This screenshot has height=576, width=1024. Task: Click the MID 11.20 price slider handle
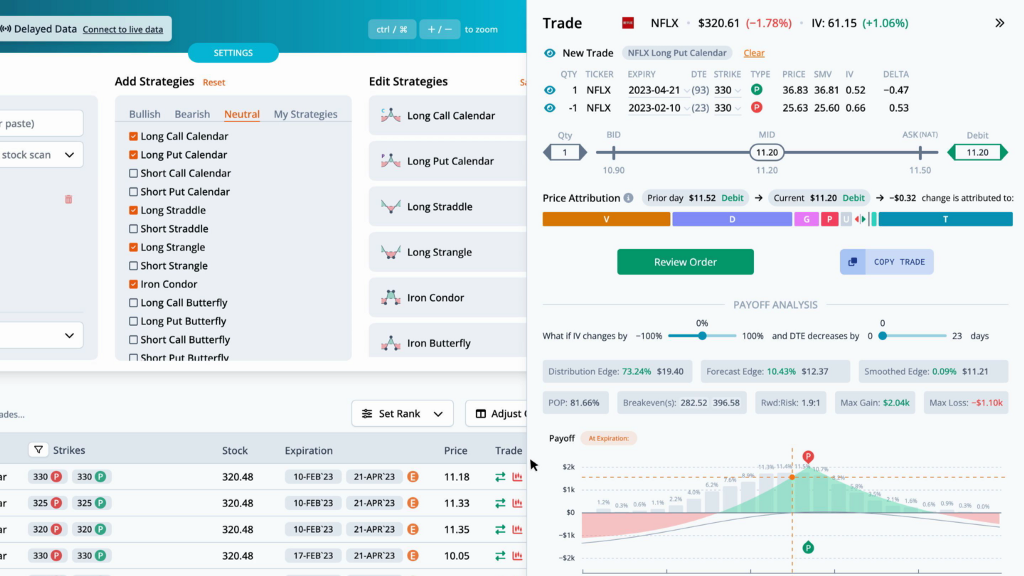click(767, 152)
